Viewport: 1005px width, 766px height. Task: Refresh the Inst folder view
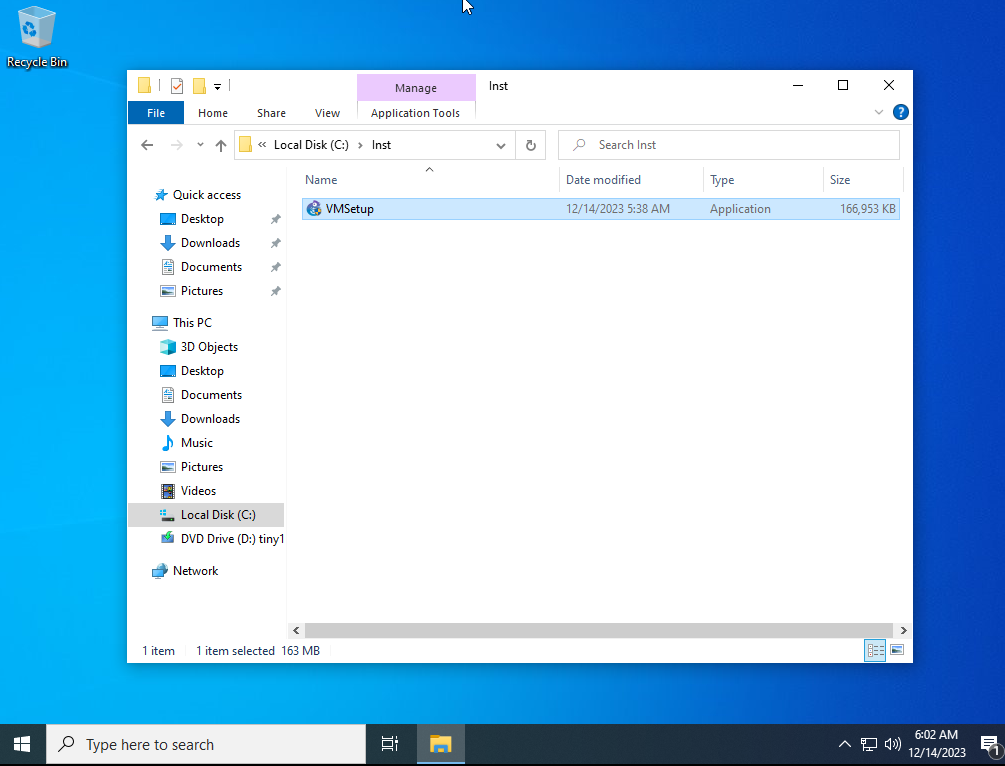coord(531,146)
